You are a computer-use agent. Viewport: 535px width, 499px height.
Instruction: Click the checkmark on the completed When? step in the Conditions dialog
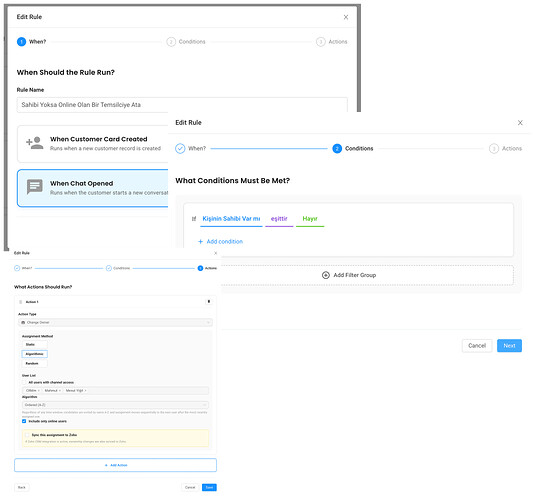point(180,148)
